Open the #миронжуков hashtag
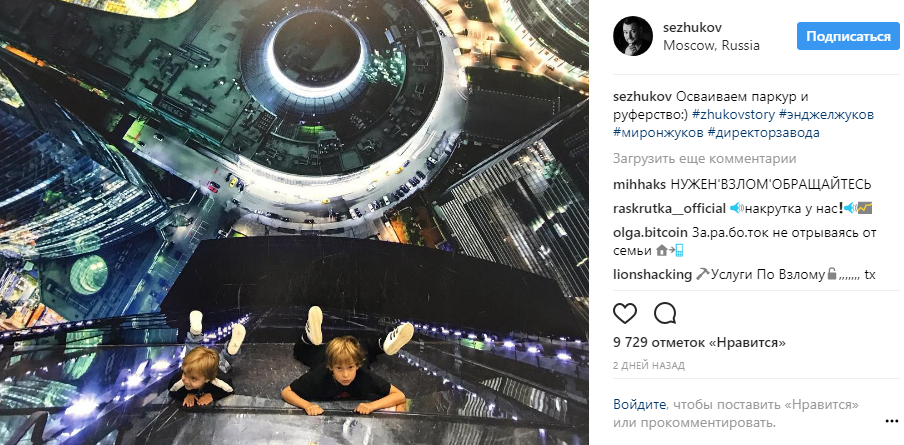The image size is (904, 445). coord(658,133)
